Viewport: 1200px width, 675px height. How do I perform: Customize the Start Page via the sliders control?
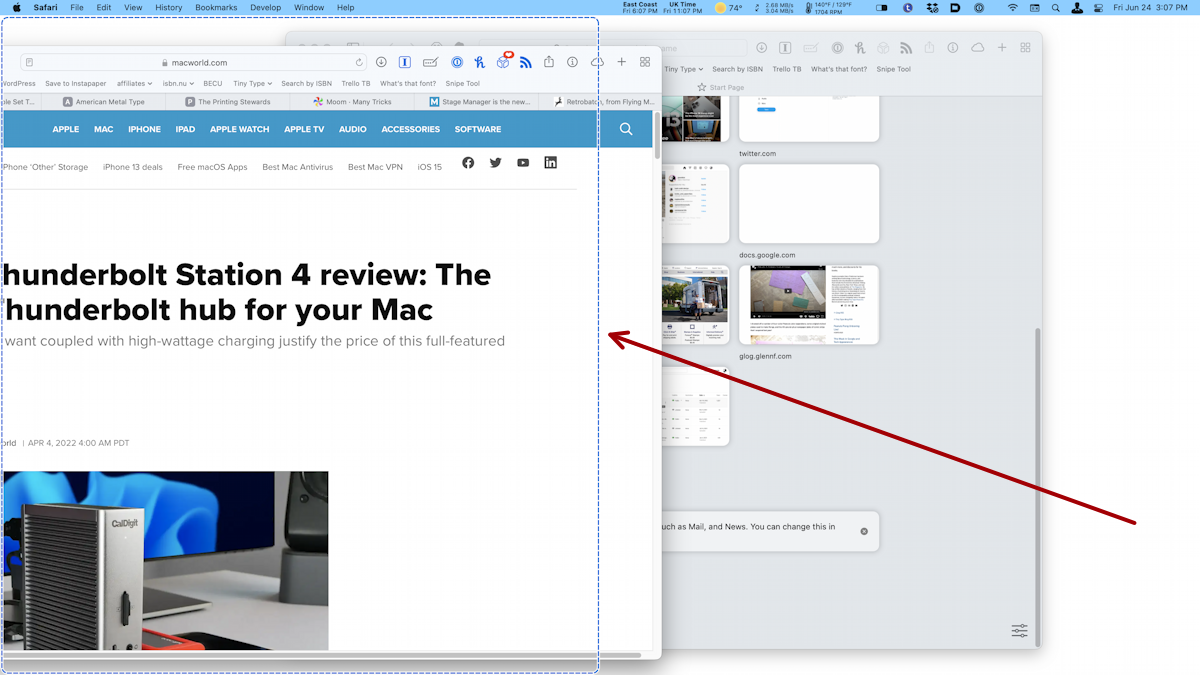coord(1019,631)
